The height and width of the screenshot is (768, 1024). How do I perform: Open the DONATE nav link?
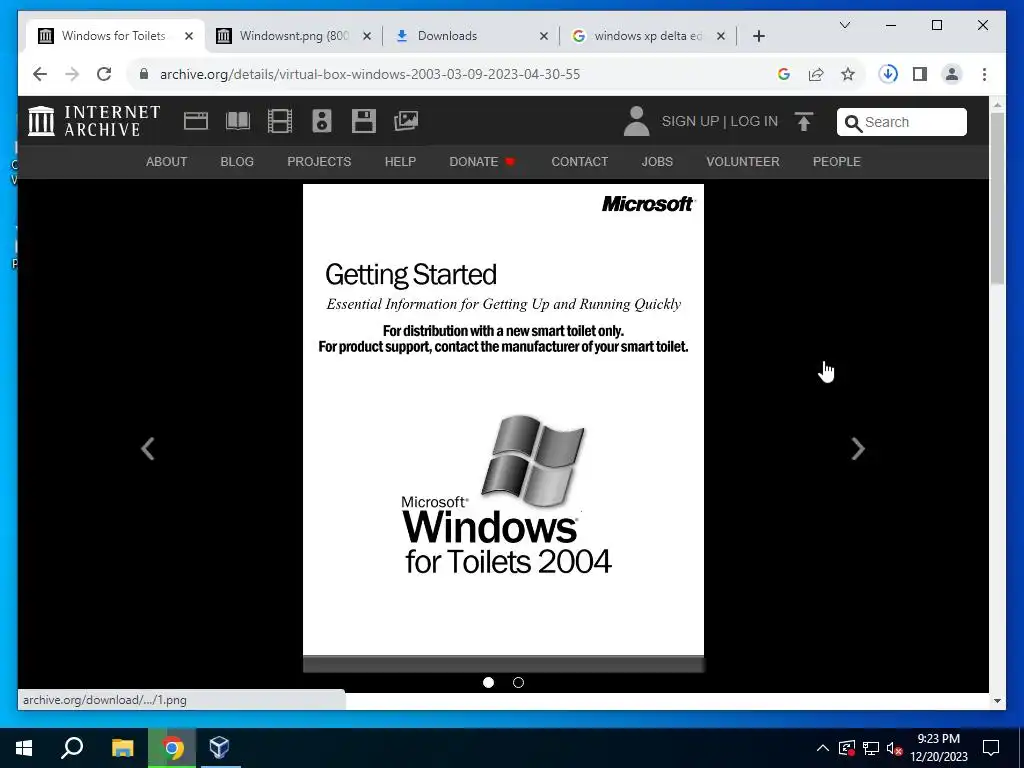pos(482,161)
